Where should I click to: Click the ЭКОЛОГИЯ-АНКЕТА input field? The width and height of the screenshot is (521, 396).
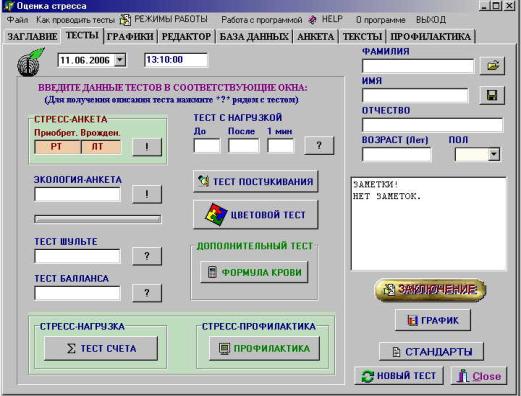[77, 194]
